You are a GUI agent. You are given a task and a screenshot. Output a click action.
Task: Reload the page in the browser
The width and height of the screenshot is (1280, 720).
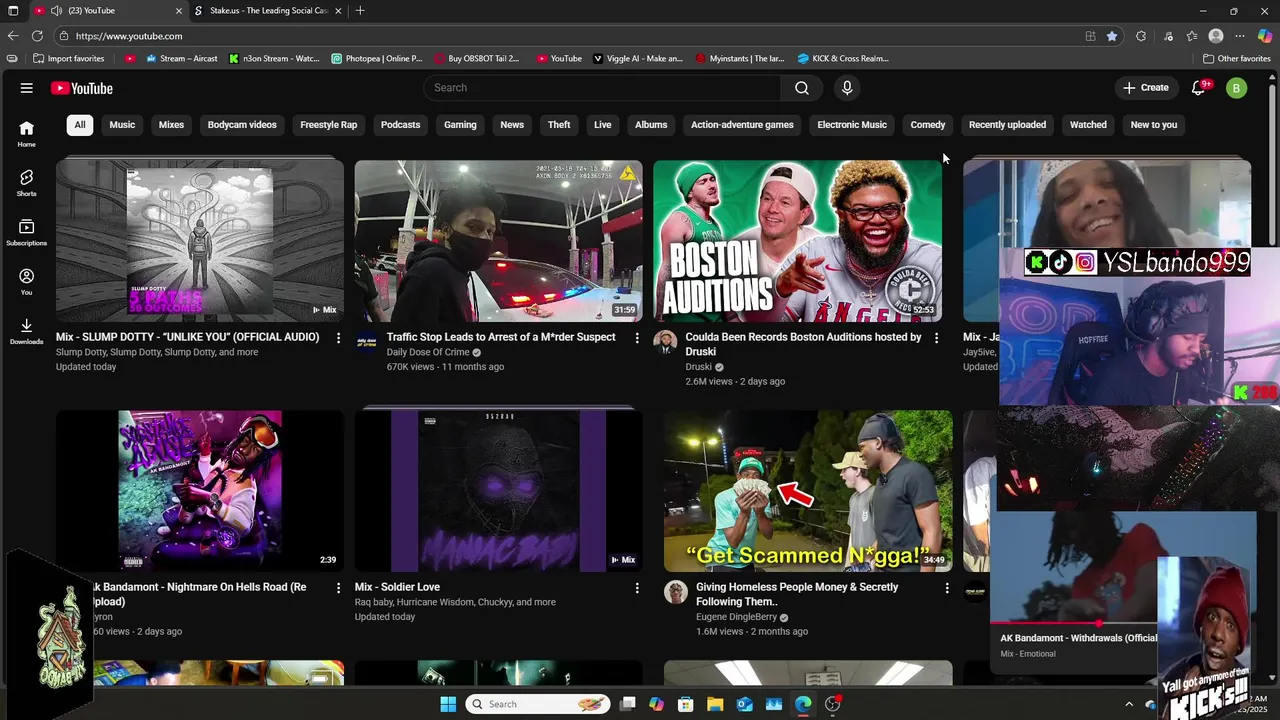tap(37, 36)
